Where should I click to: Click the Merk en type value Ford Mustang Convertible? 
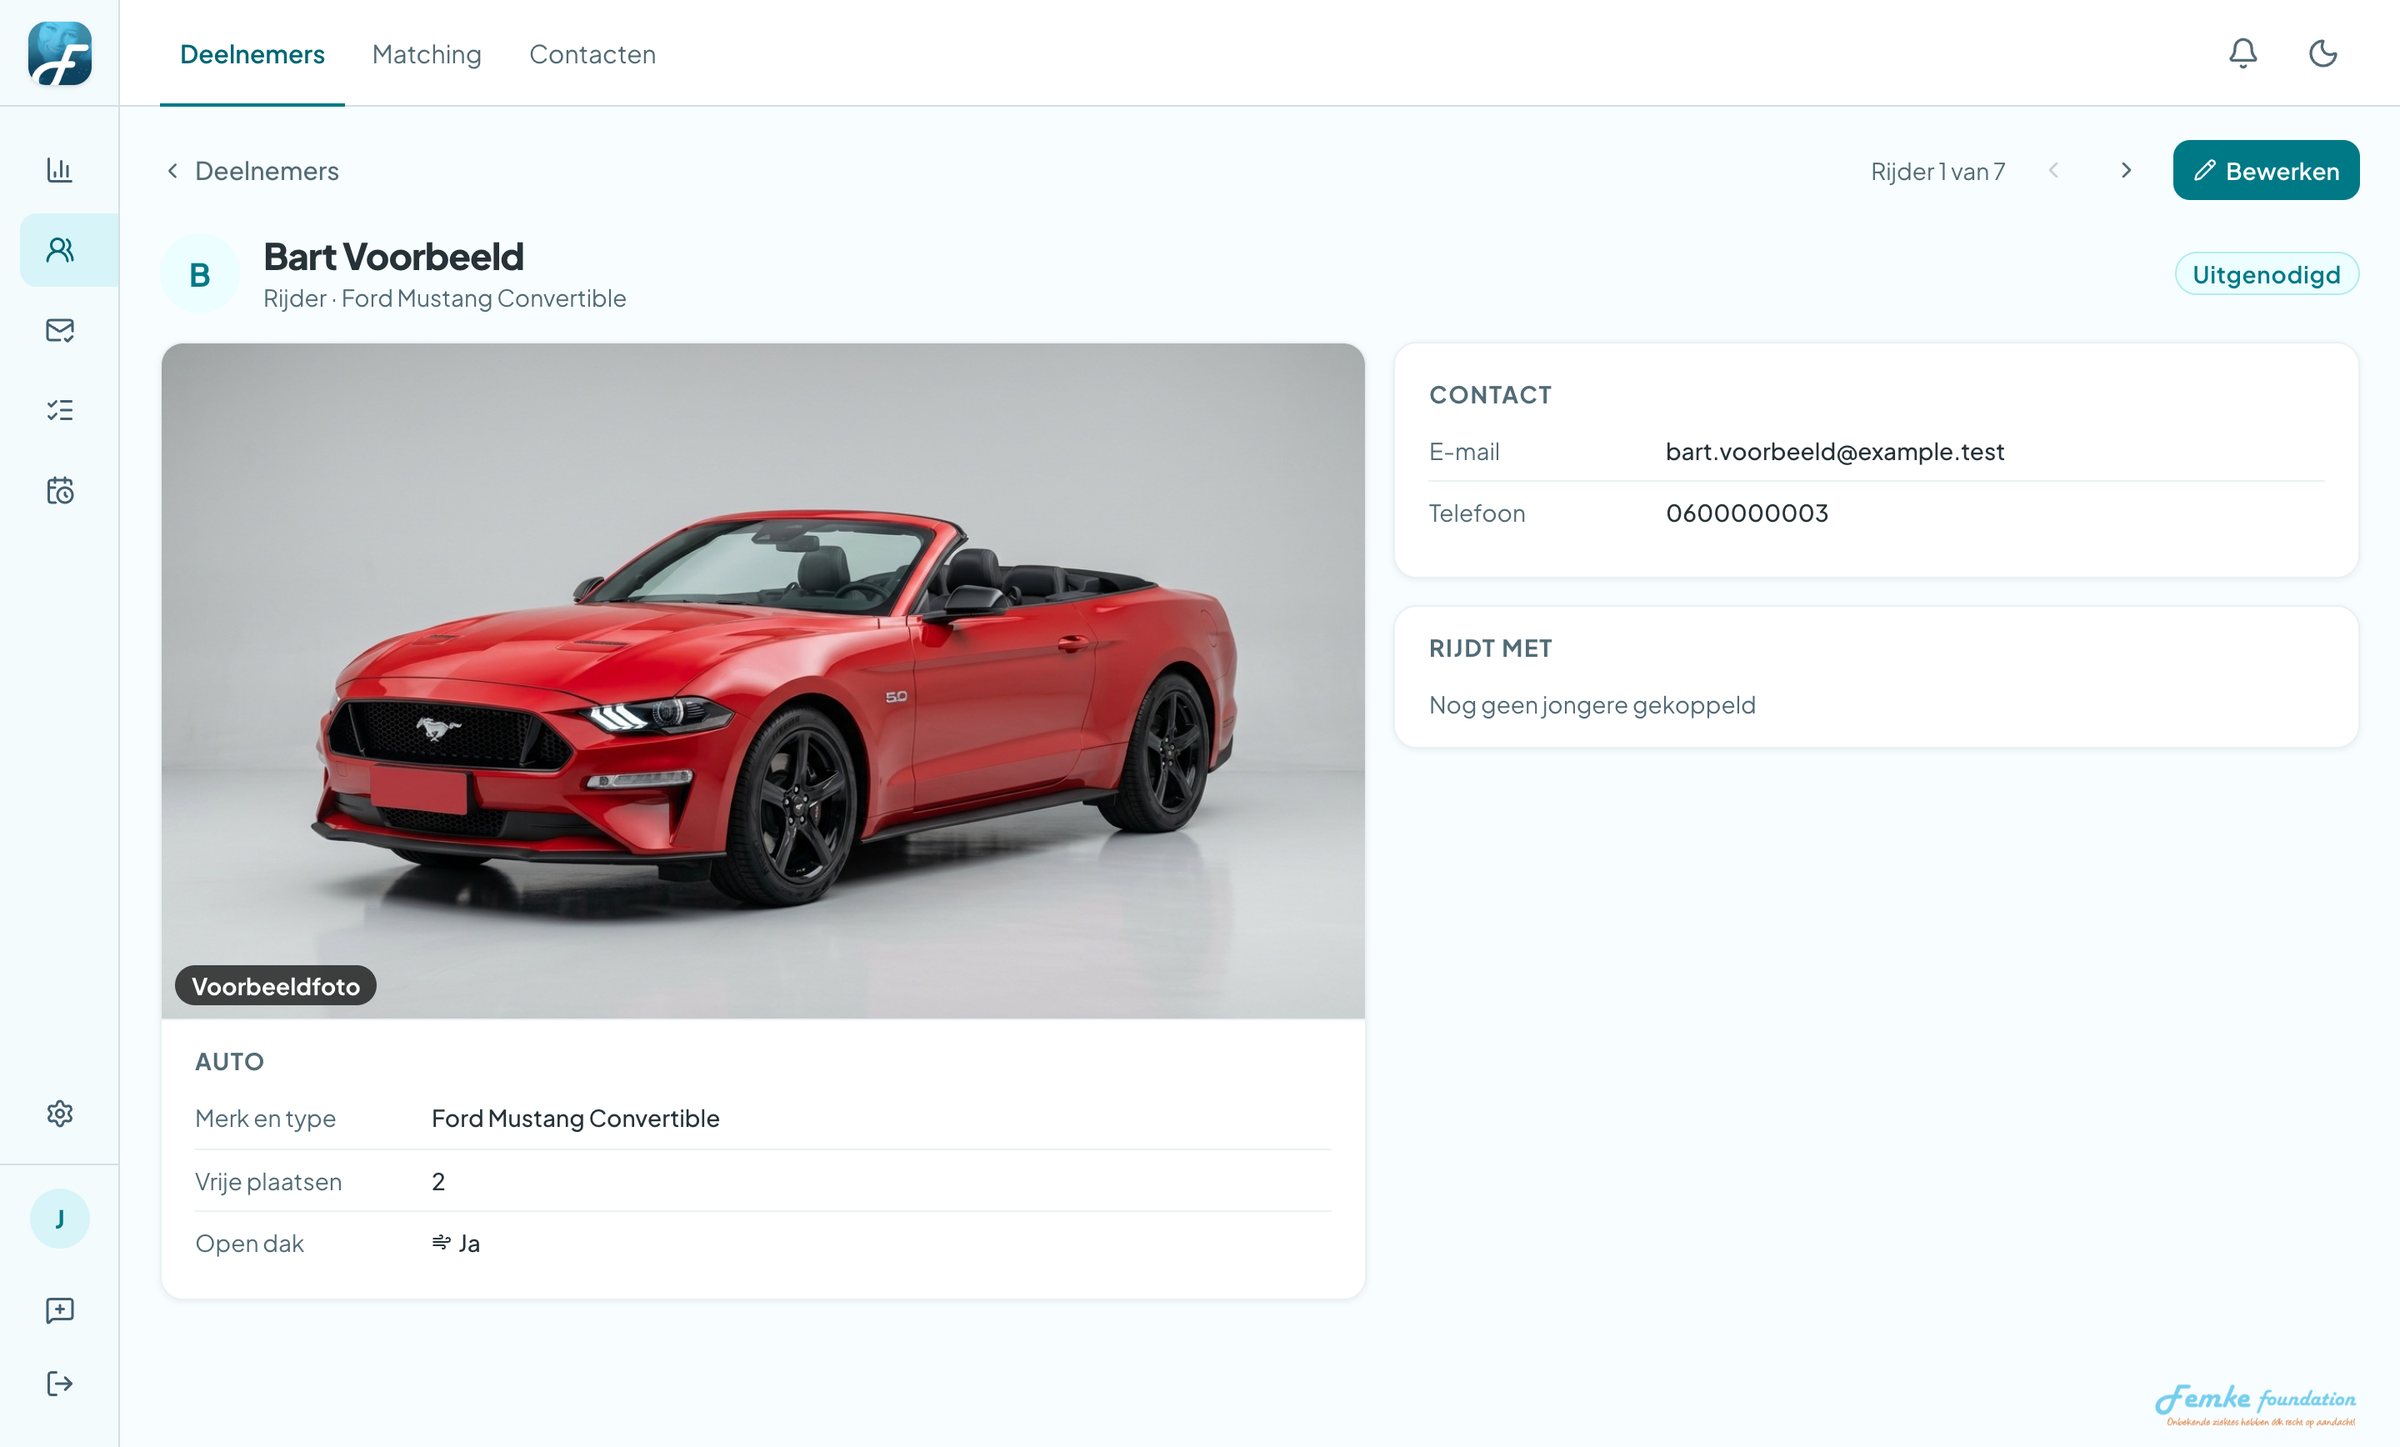pos(575,1118)
